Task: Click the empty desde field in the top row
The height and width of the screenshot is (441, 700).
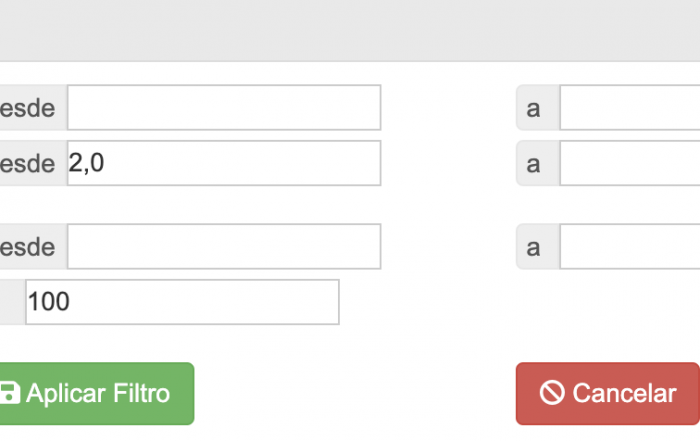Action: coord(224,108)
